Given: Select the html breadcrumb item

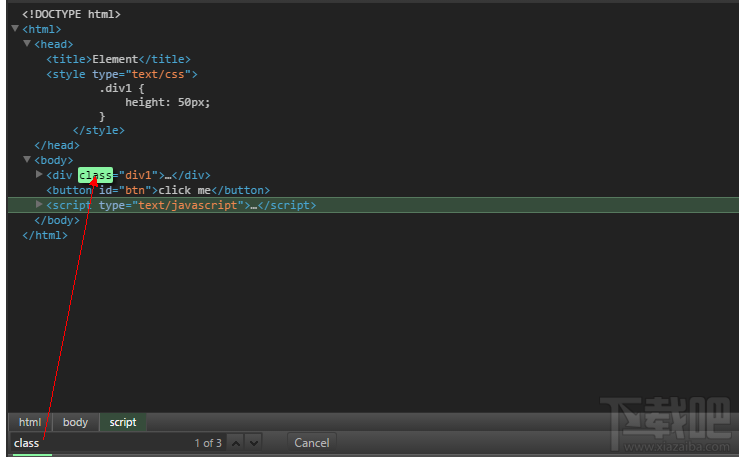Looking at the screenshot, I should [x=30, y=422].
